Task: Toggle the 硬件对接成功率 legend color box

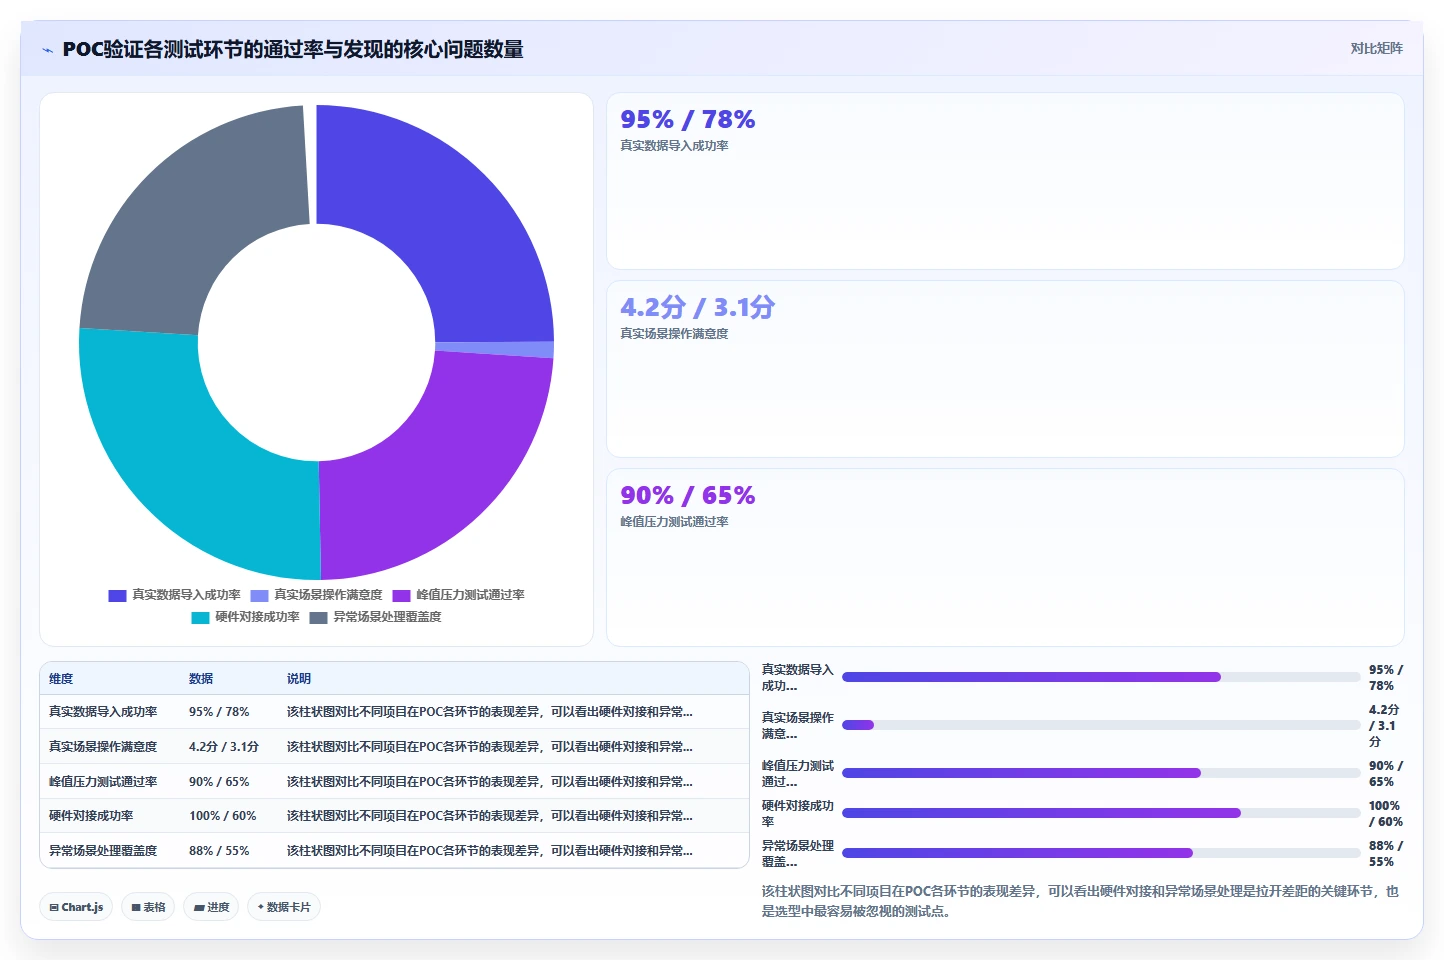Action: (x=200, y=617)
